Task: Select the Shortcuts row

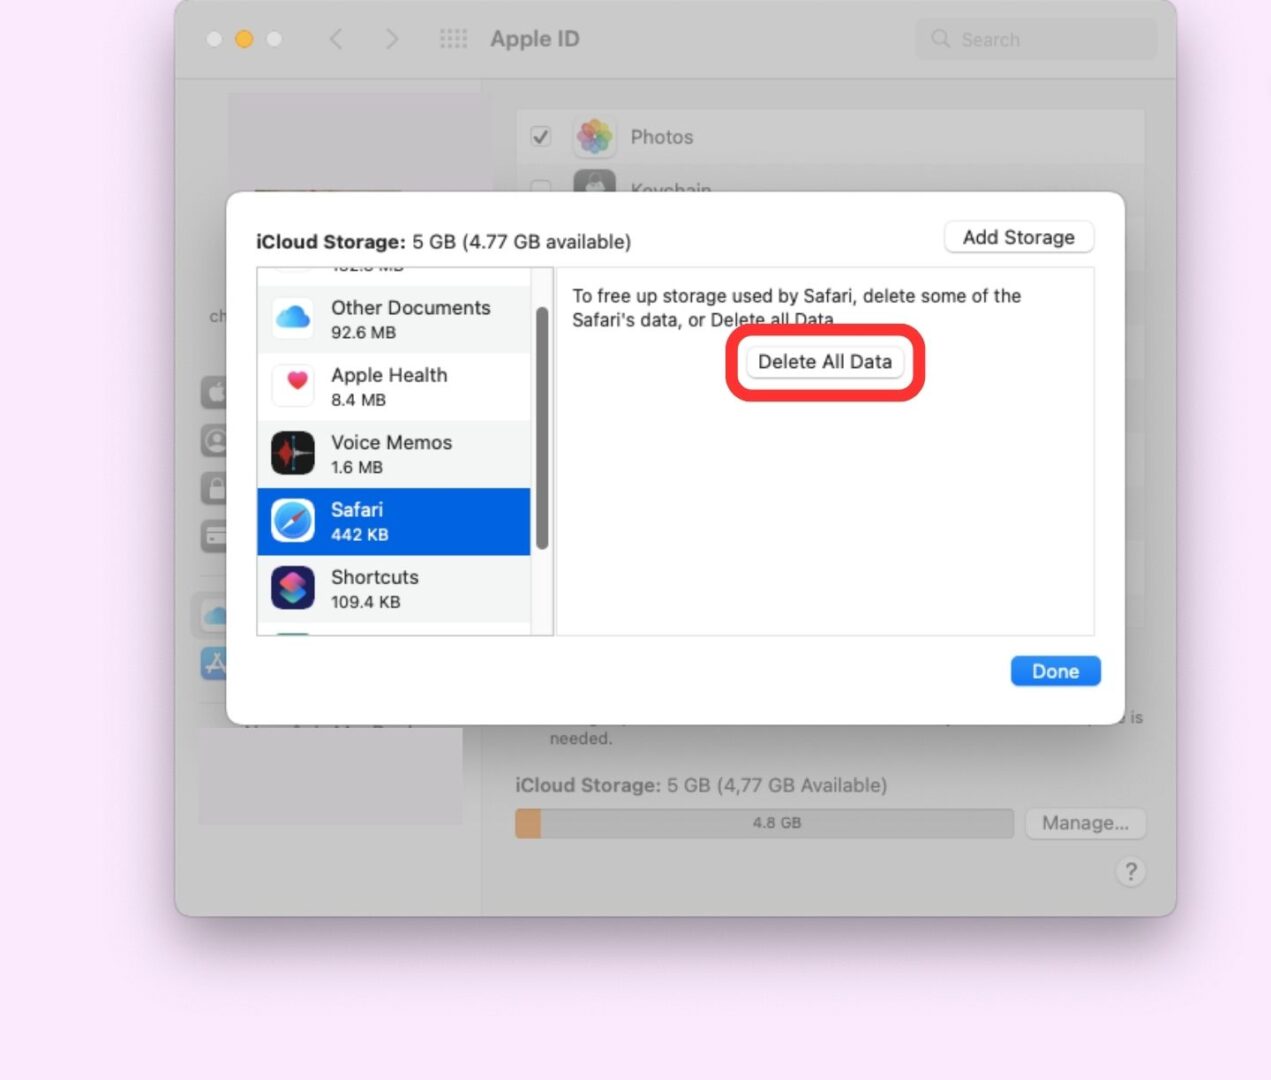Action: [x=394, y=589]
